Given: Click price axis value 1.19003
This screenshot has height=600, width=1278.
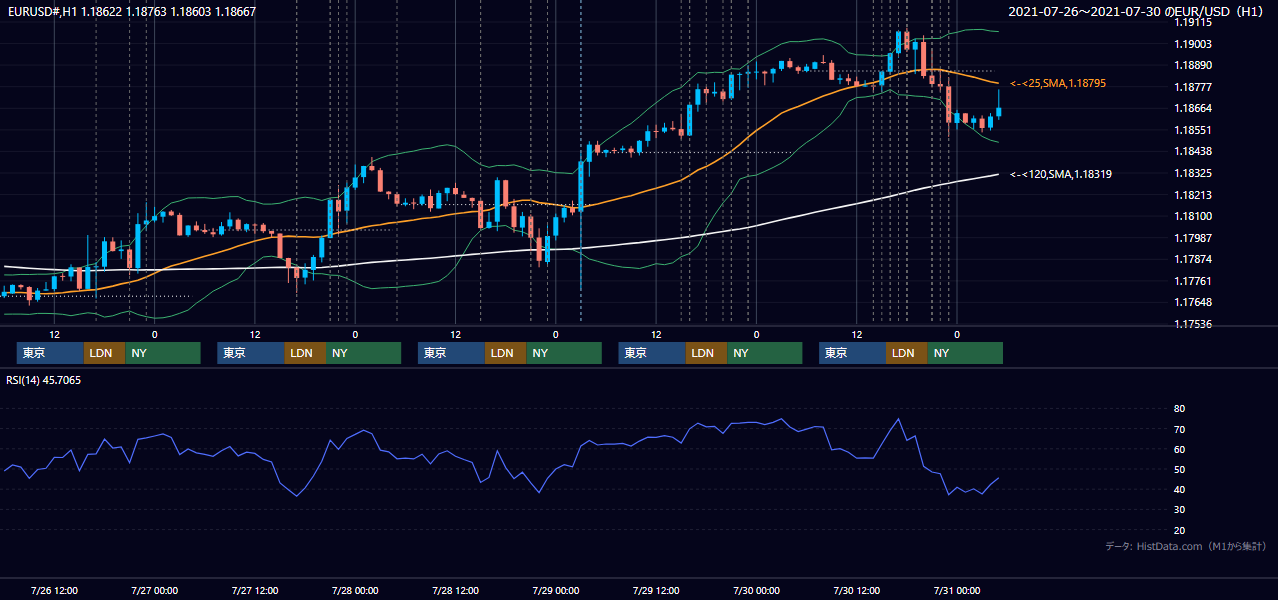Looking at the screenshot, I should pyautogui.click(x=1193, y=44).
